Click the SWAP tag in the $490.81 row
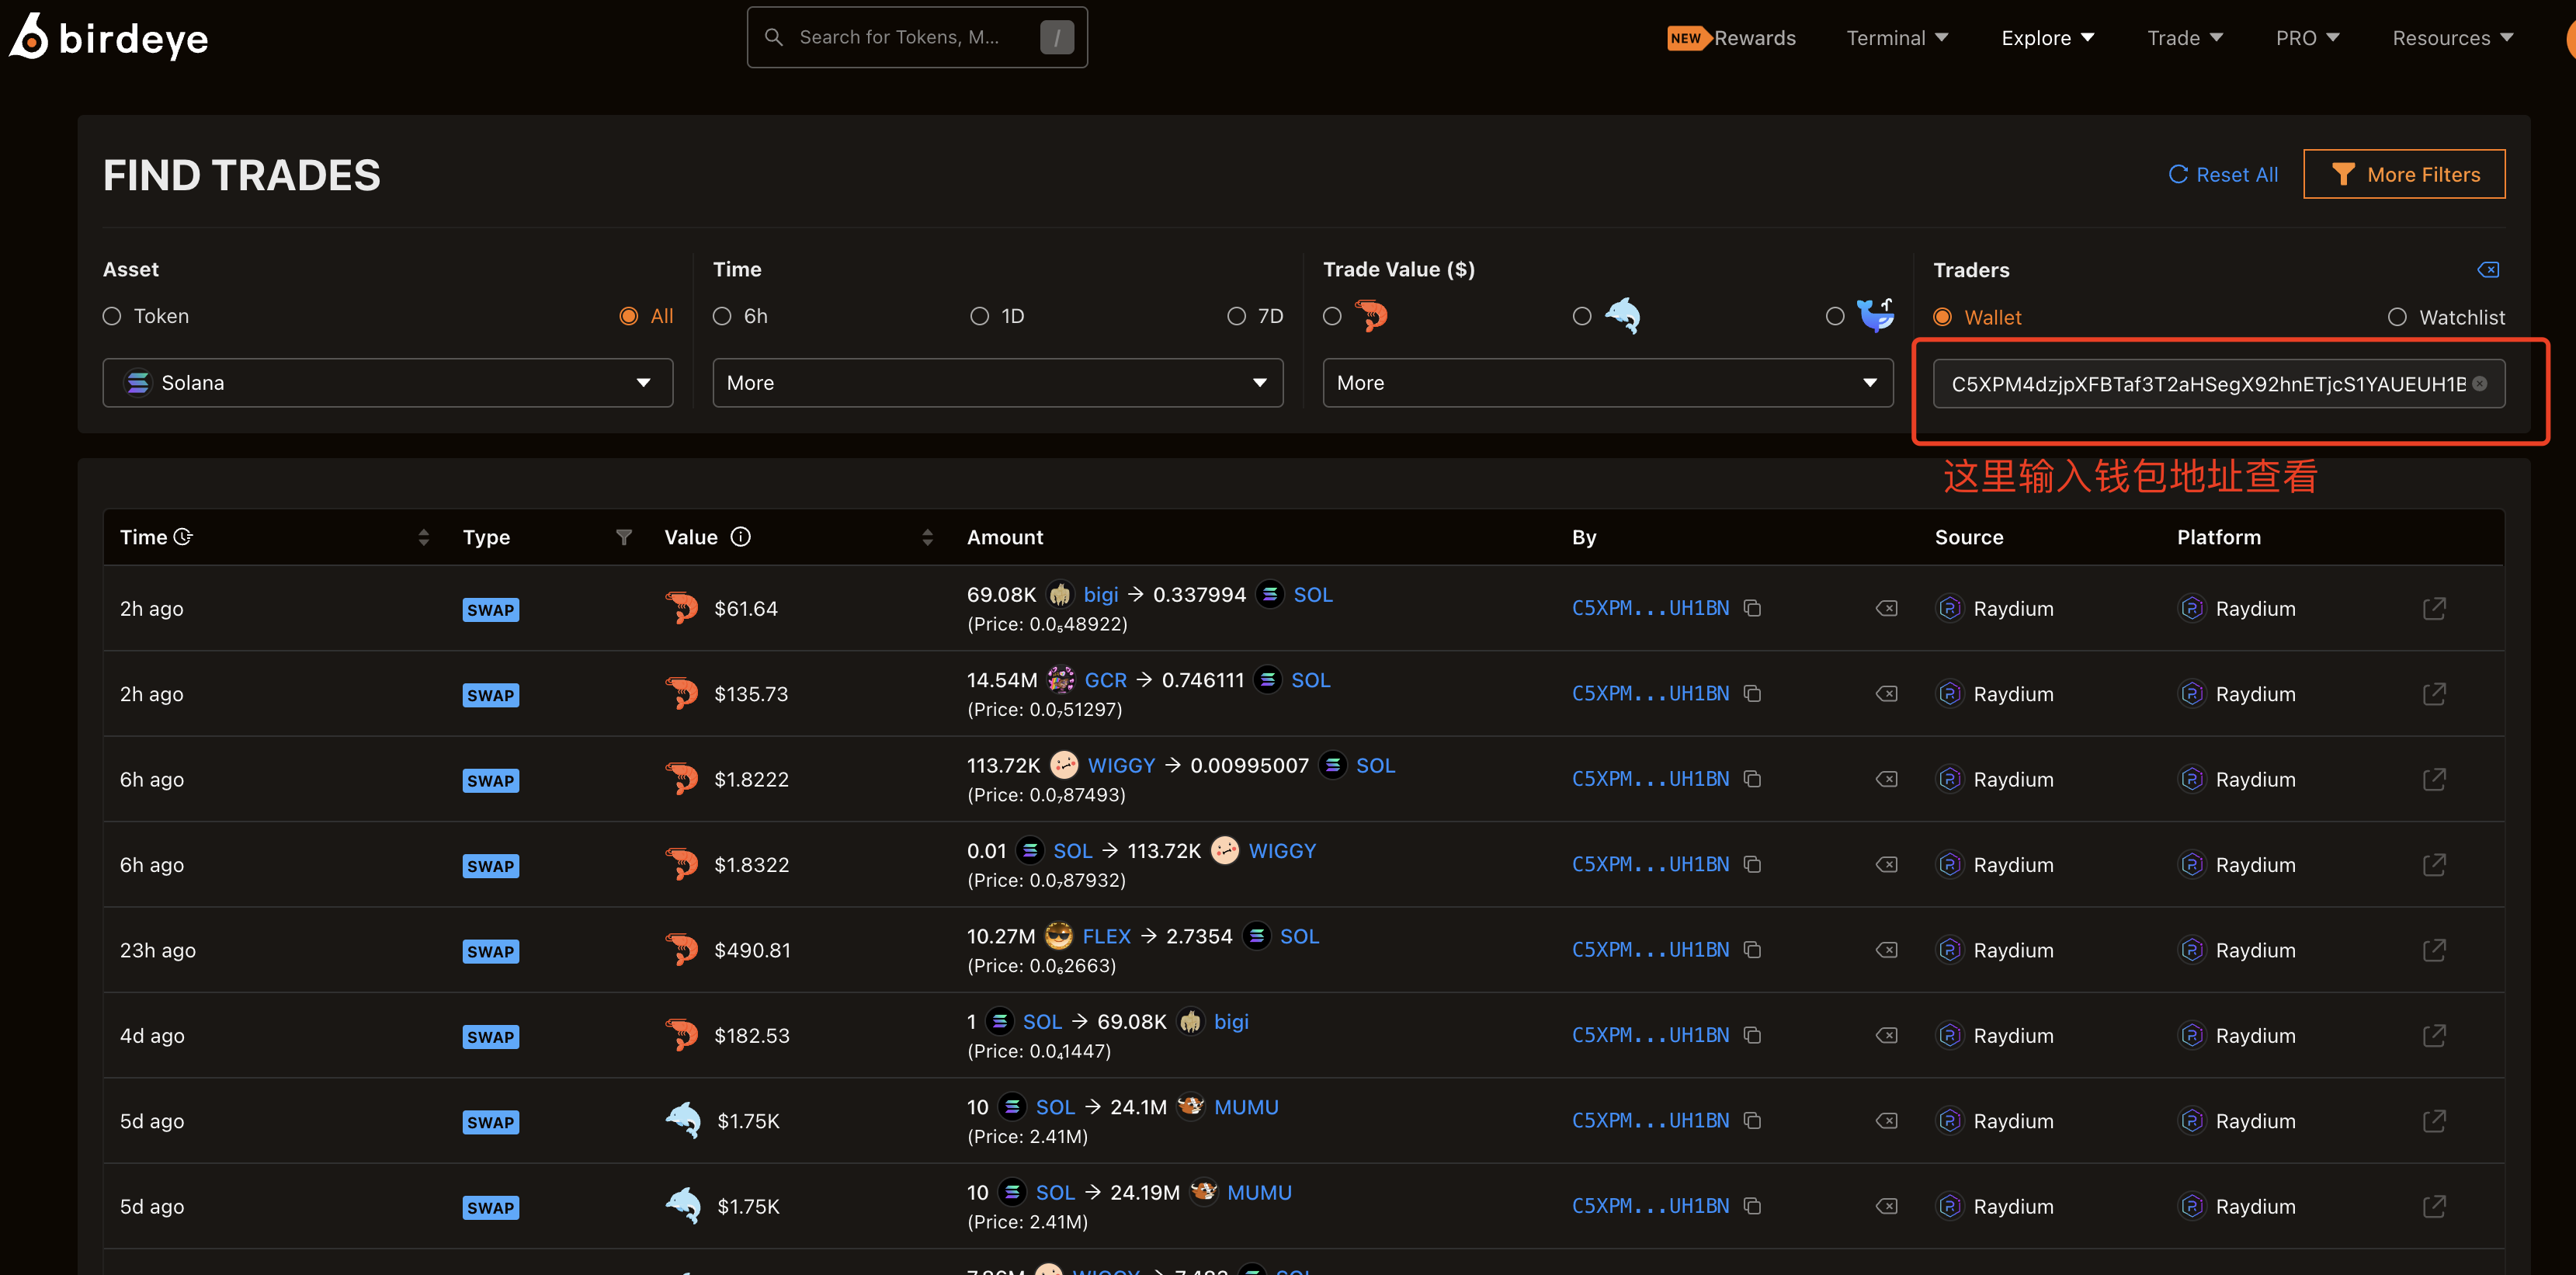The width and height of the screenshot is (2576, 1275). coord(490,951)
